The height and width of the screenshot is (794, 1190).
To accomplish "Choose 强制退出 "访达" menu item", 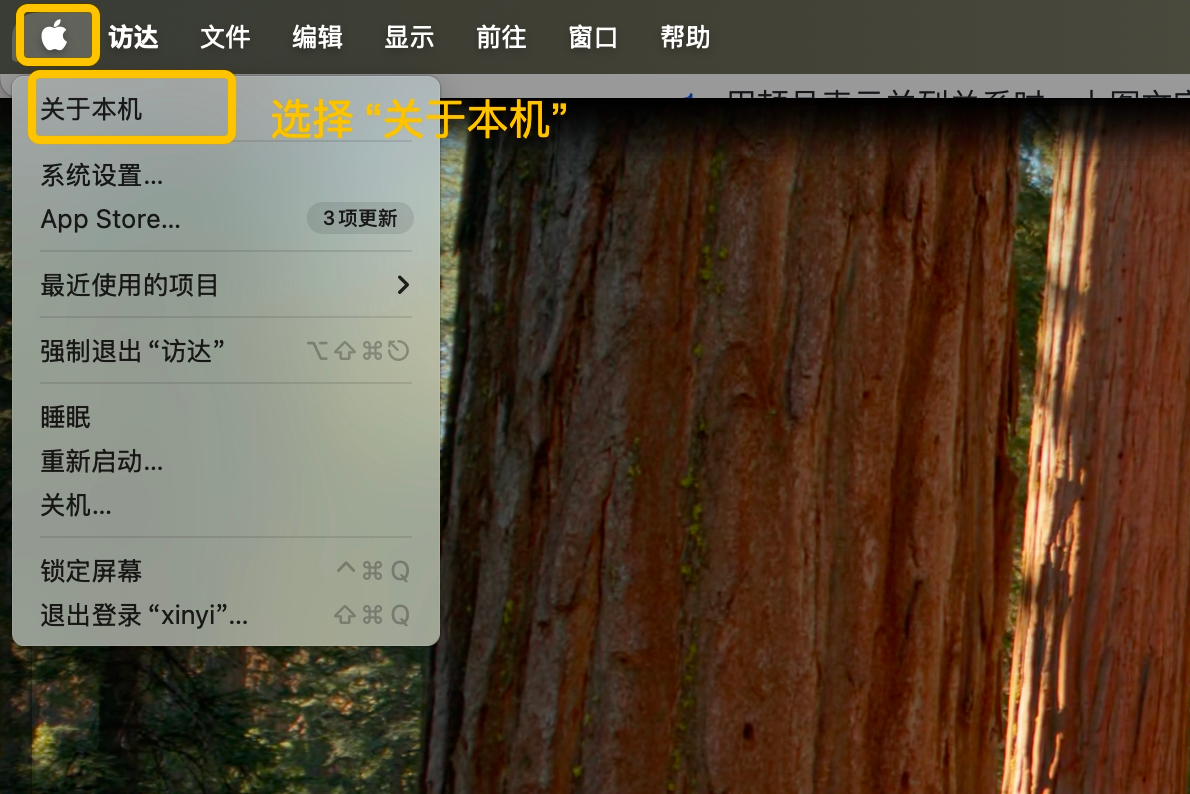I will click(x=132, y=351).
